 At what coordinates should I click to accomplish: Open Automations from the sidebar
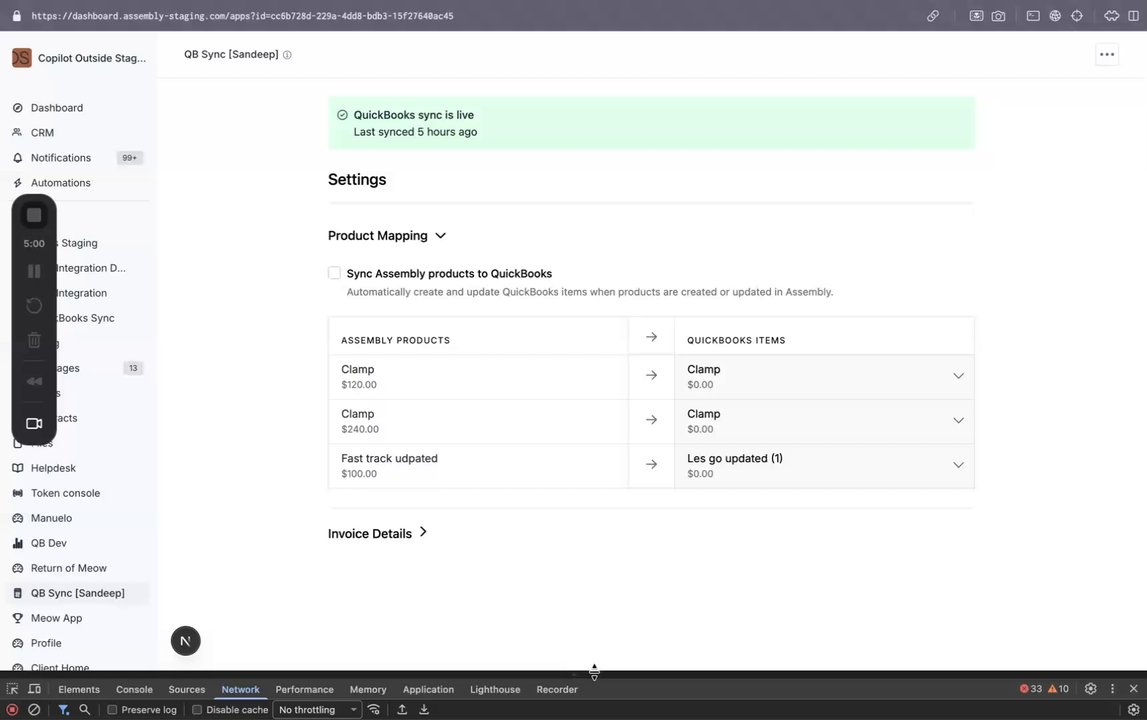click(x=60, y=183)
